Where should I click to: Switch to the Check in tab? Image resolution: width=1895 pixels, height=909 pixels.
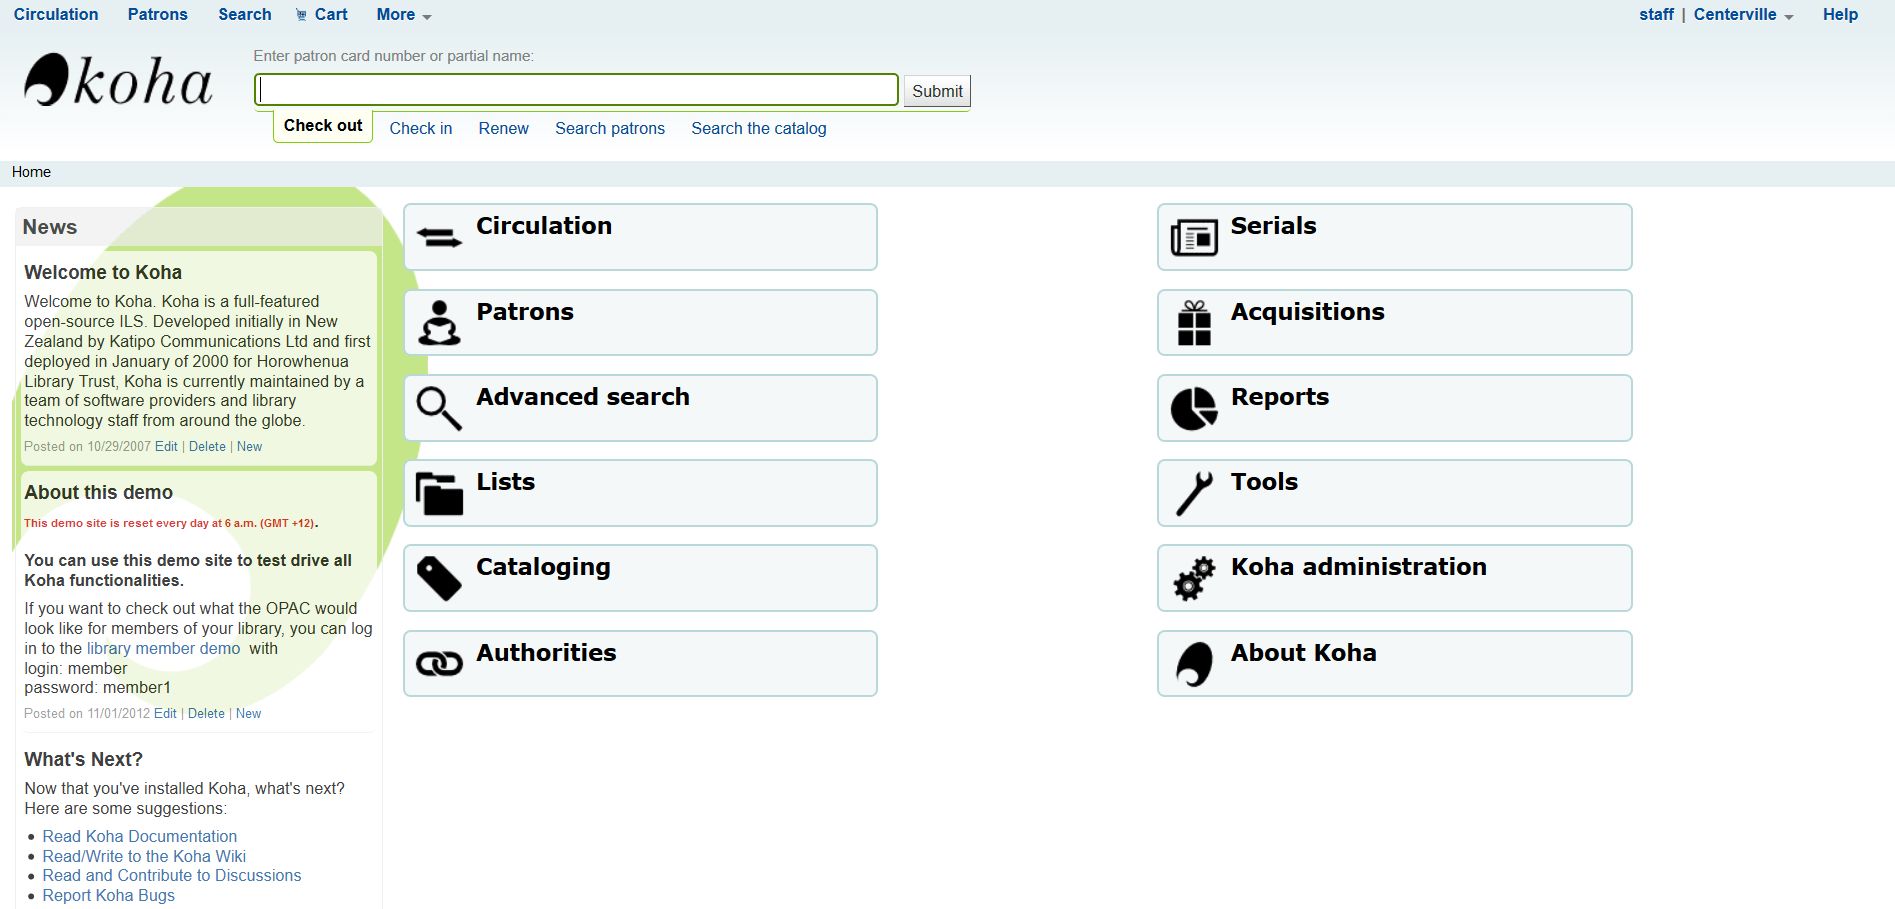[x=420, y=128]
